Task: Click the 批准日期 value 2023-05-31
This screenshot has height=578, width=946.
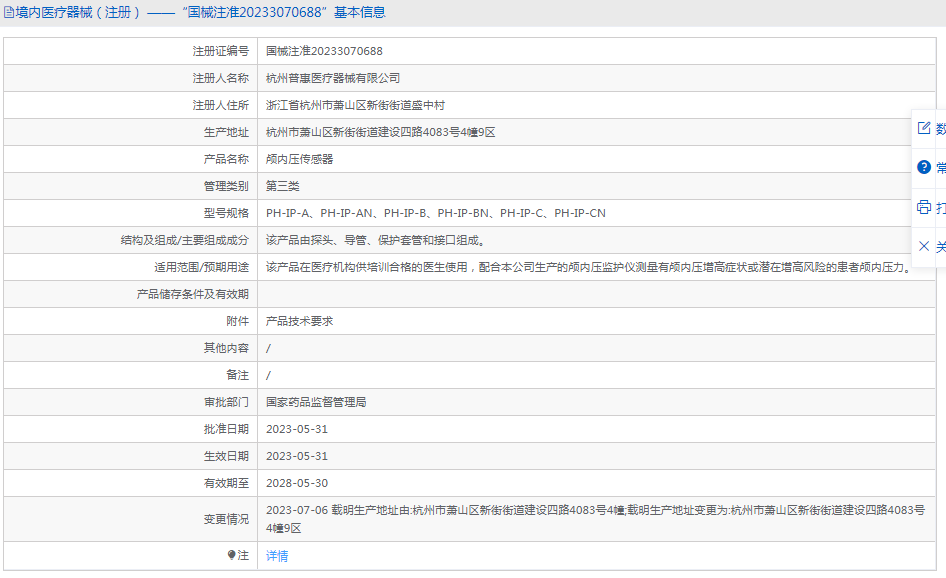Action: tap(297, 429)
